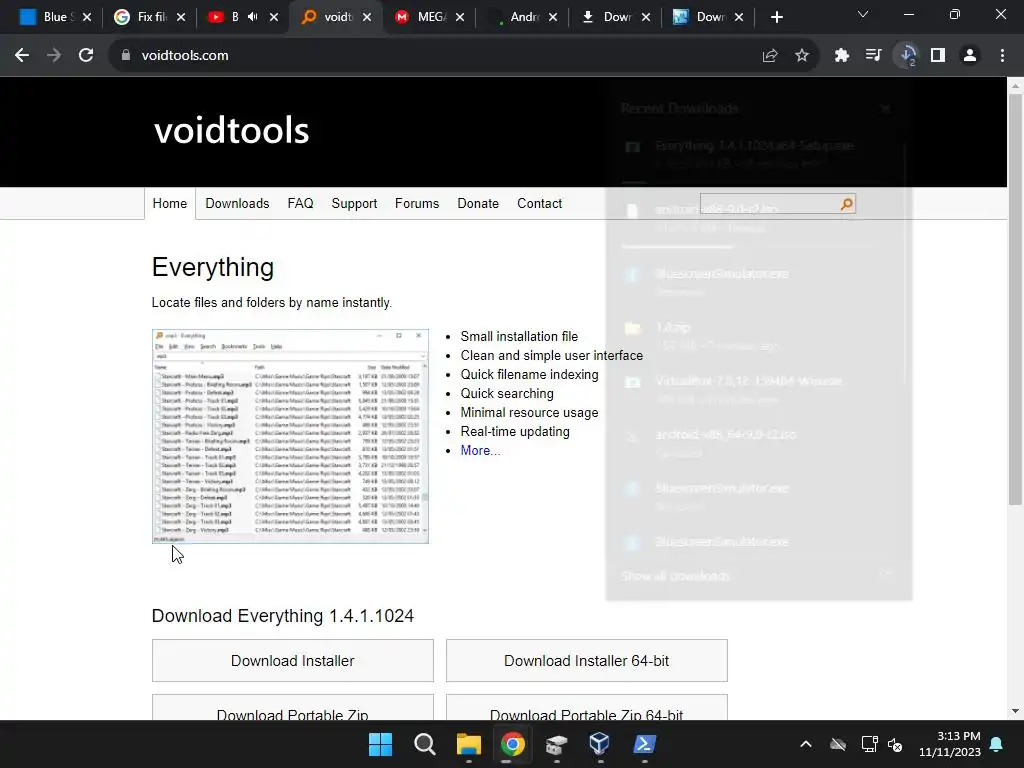Image resolution: width=1024 pixels, height=768 pixels.
Task: Click the 'Download Everything 1.4.1.1024' heading
Action: (283, 616)
